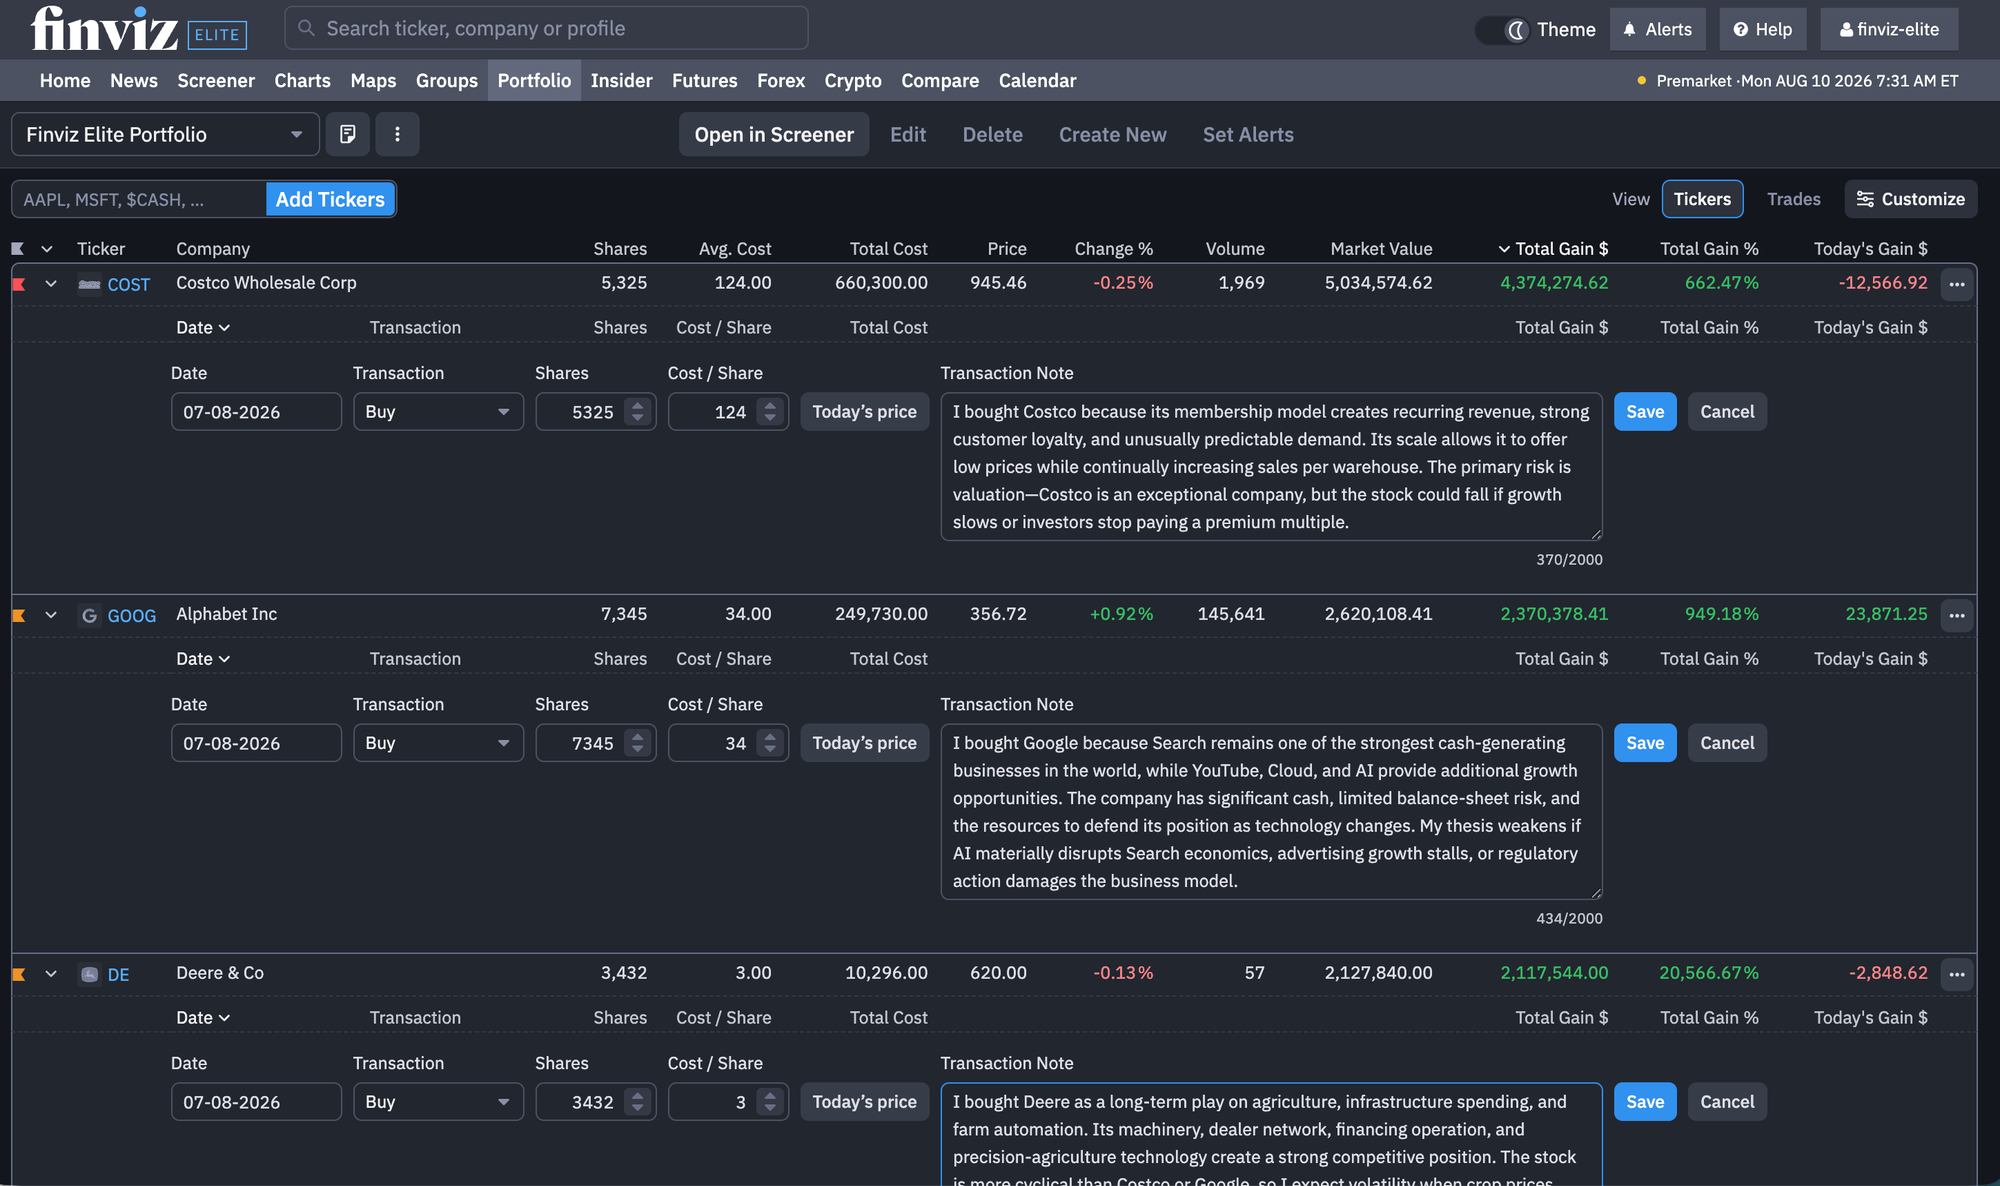
Task: Open the row options menu for Deere
Action: click(1957, 974)
